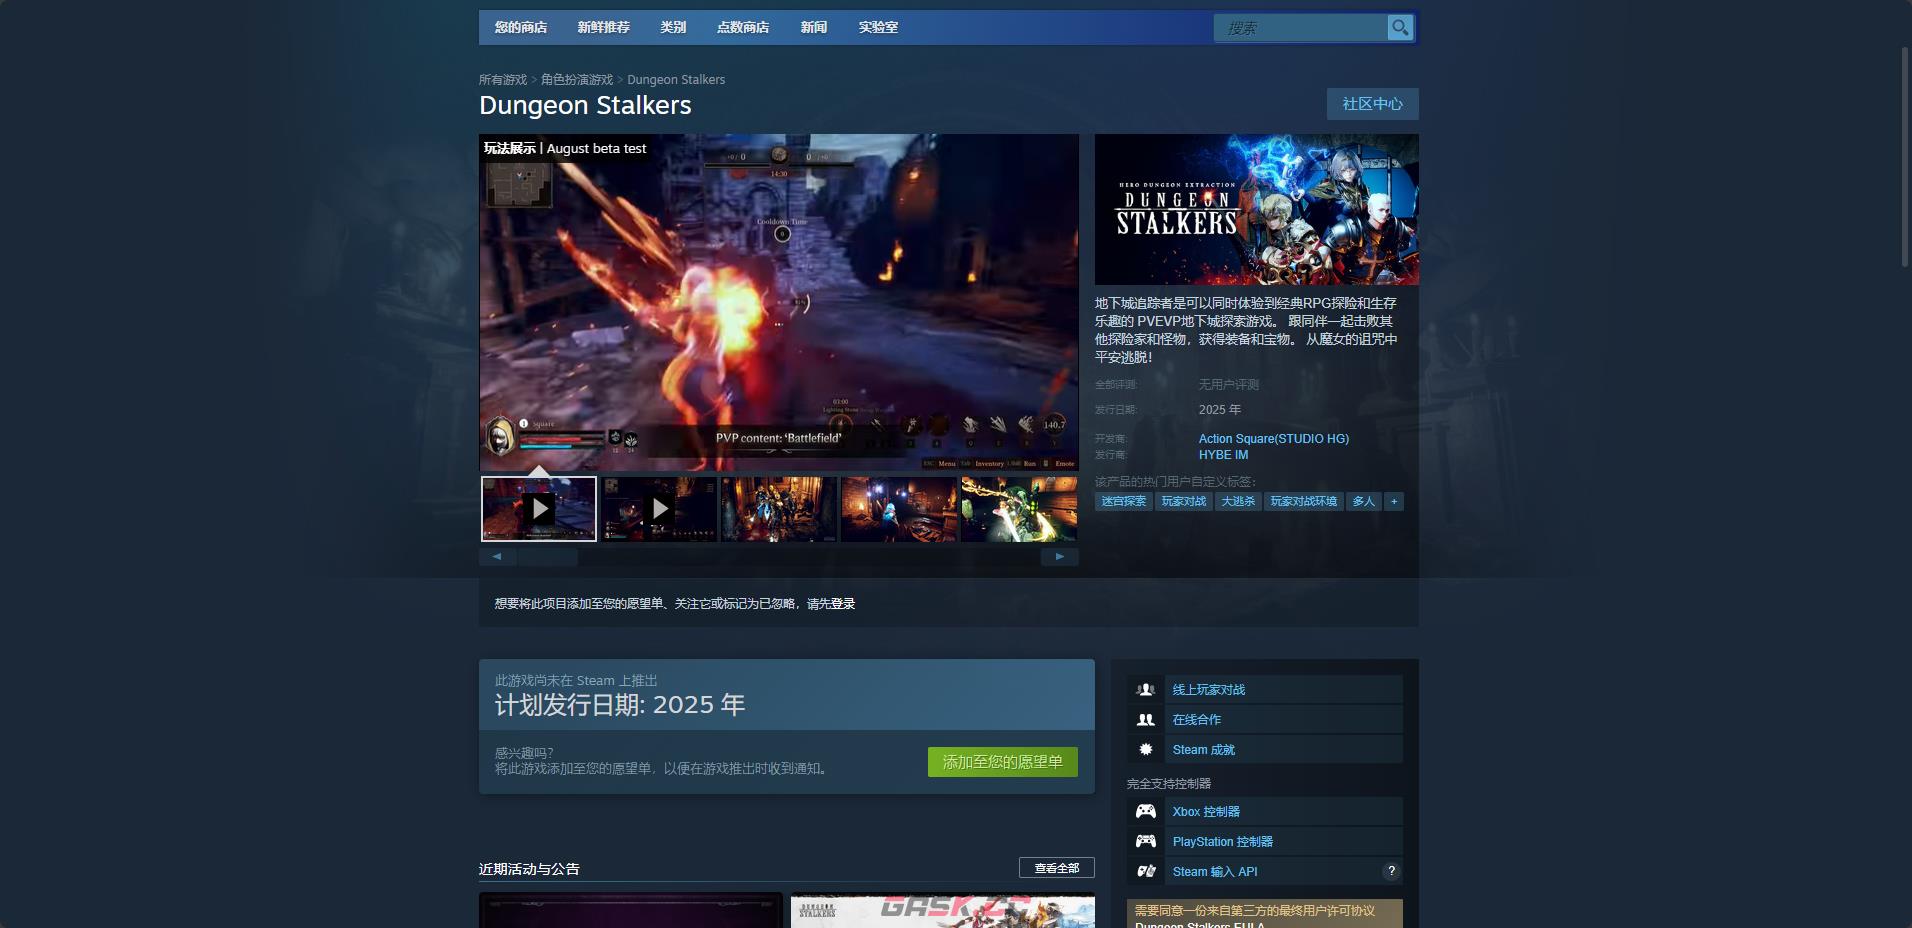Image resolution: width=1912 pixels, height=928 pixels.
Task: Go to 角色扮演游戏 breadcrumb
Action: click(577, 80)
